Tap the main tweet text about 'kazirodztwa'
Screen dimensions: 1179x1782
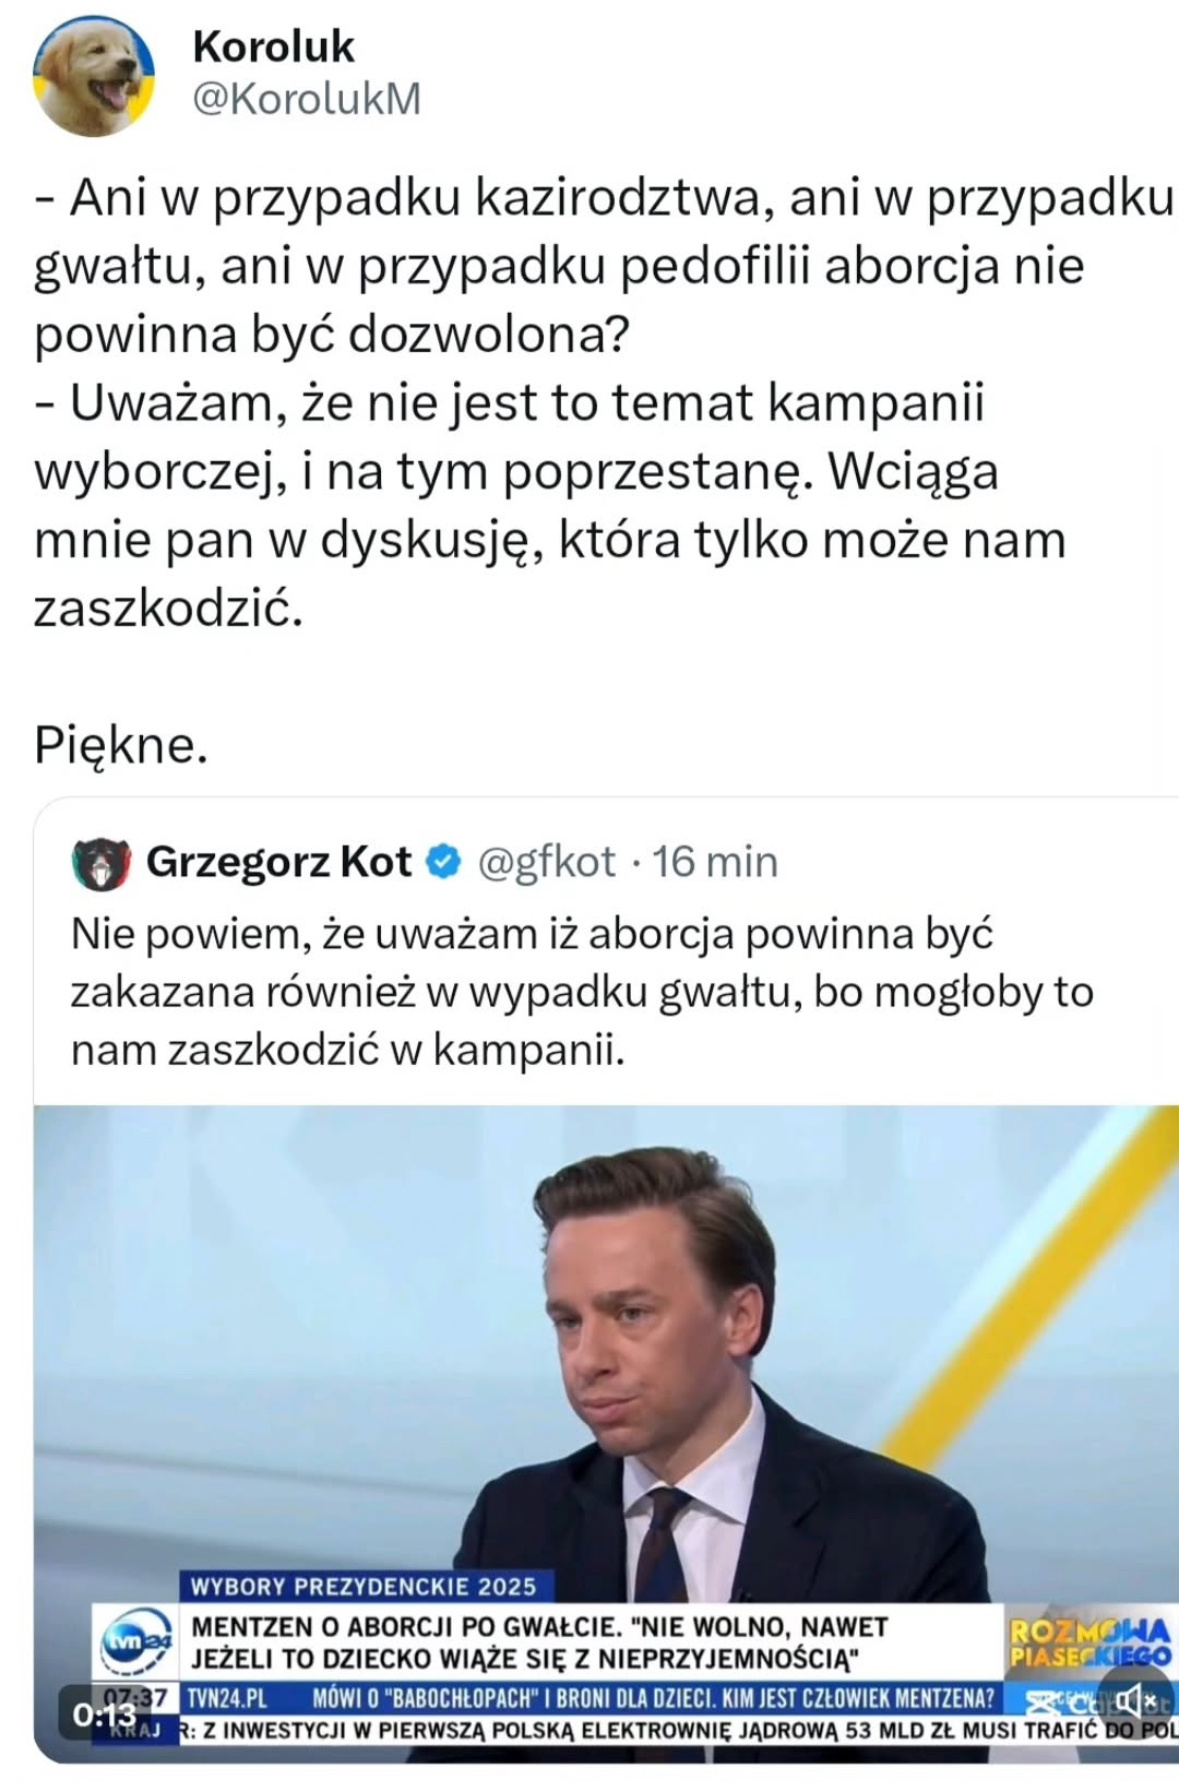(x=604, y=402)
